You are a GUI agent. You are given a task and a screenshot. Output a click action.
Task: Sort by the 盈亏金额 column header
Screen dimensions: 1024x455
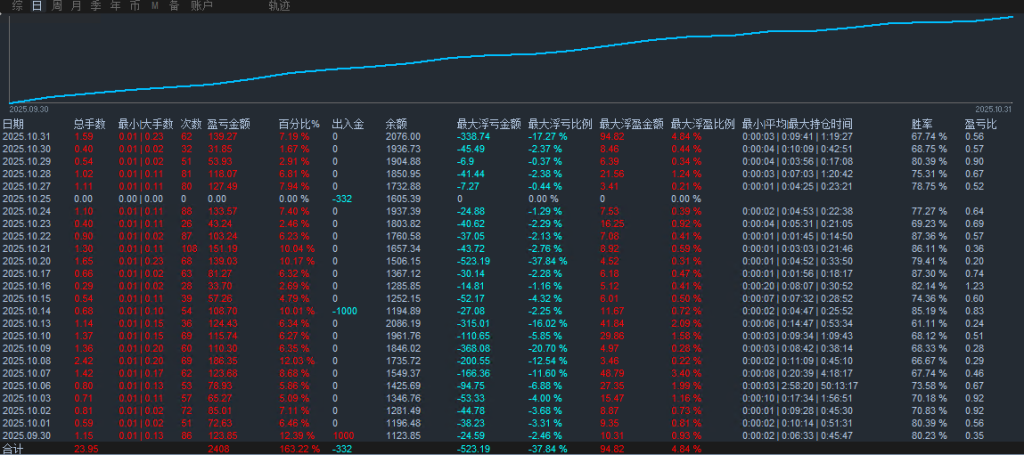pos(228,124)
